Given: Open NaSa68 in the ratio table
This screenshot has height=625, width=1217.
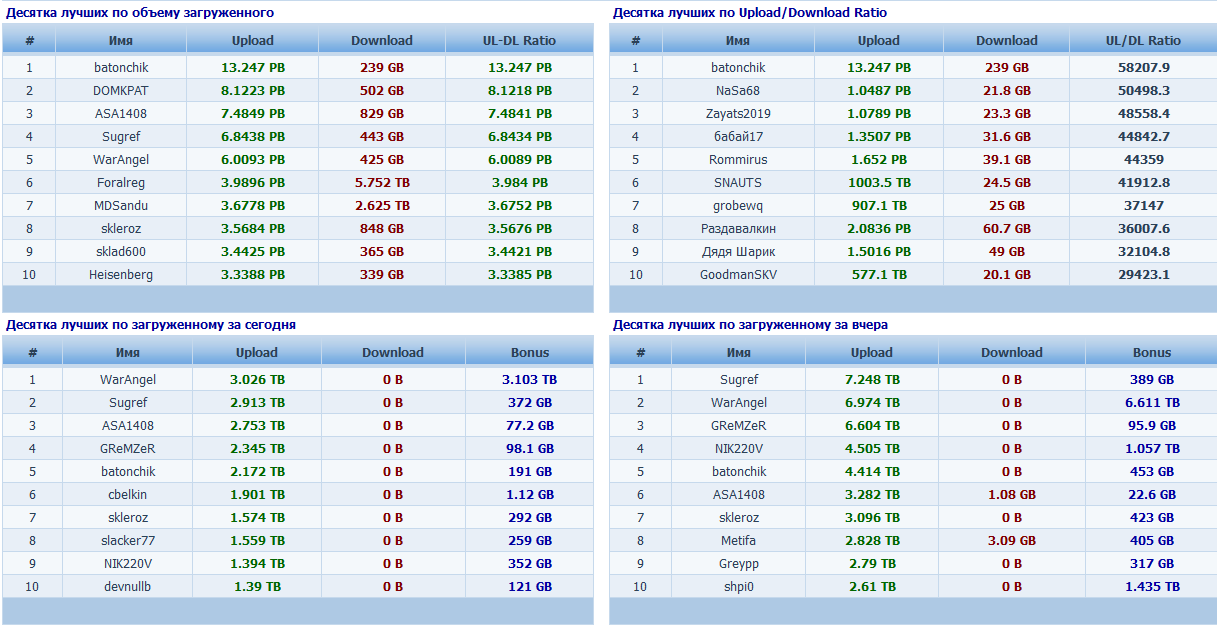Looking at the screenshot, I should pos(738,90).
